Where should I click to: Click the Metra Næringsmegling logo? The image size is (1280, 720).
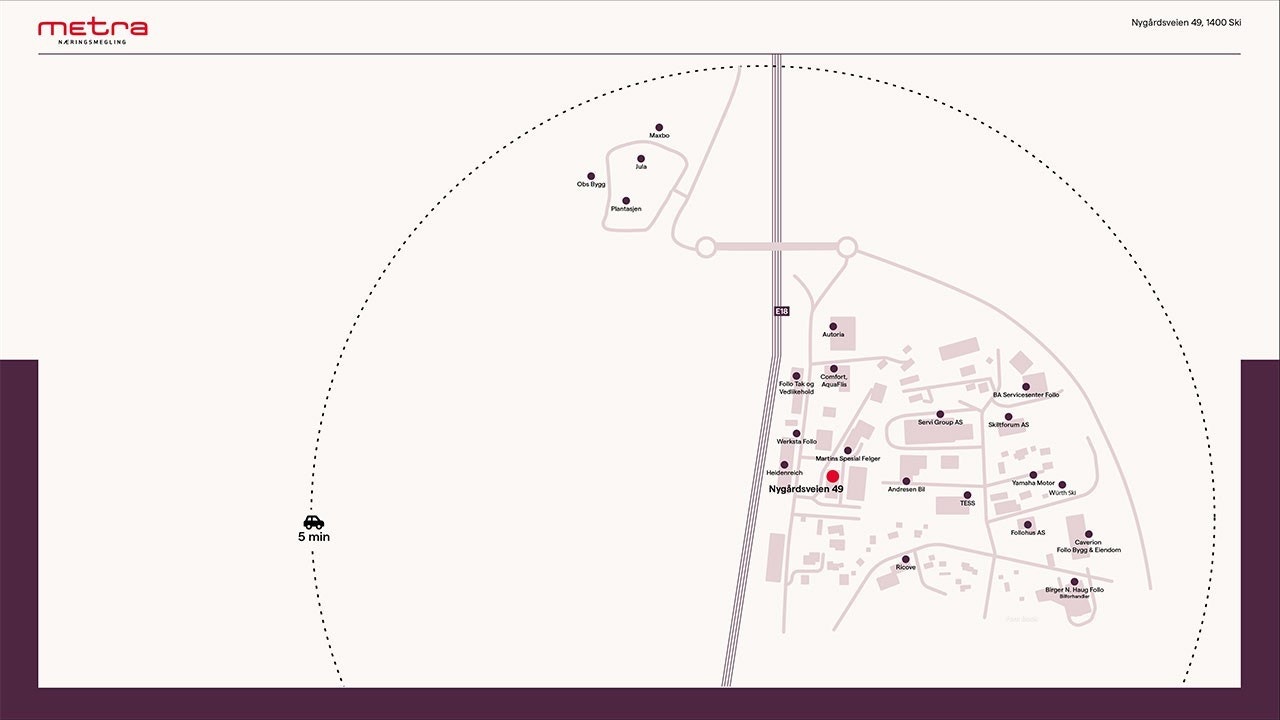click(x=93, y=32)
